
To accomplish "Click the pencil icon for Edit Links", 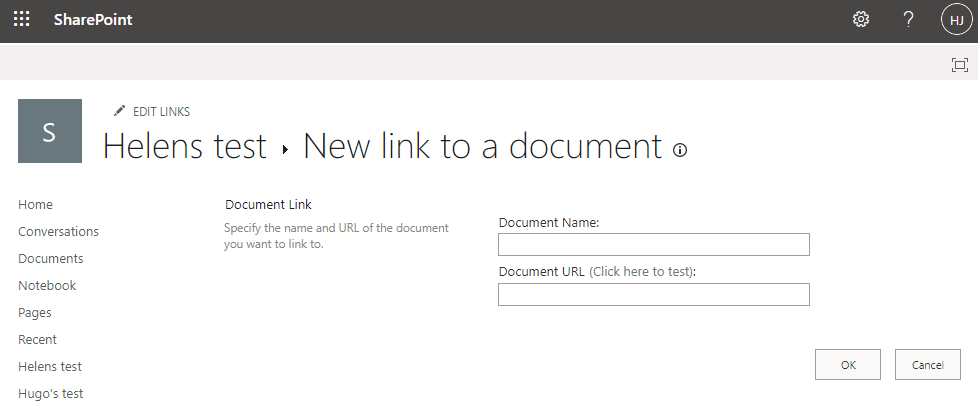I will (120, 111).
